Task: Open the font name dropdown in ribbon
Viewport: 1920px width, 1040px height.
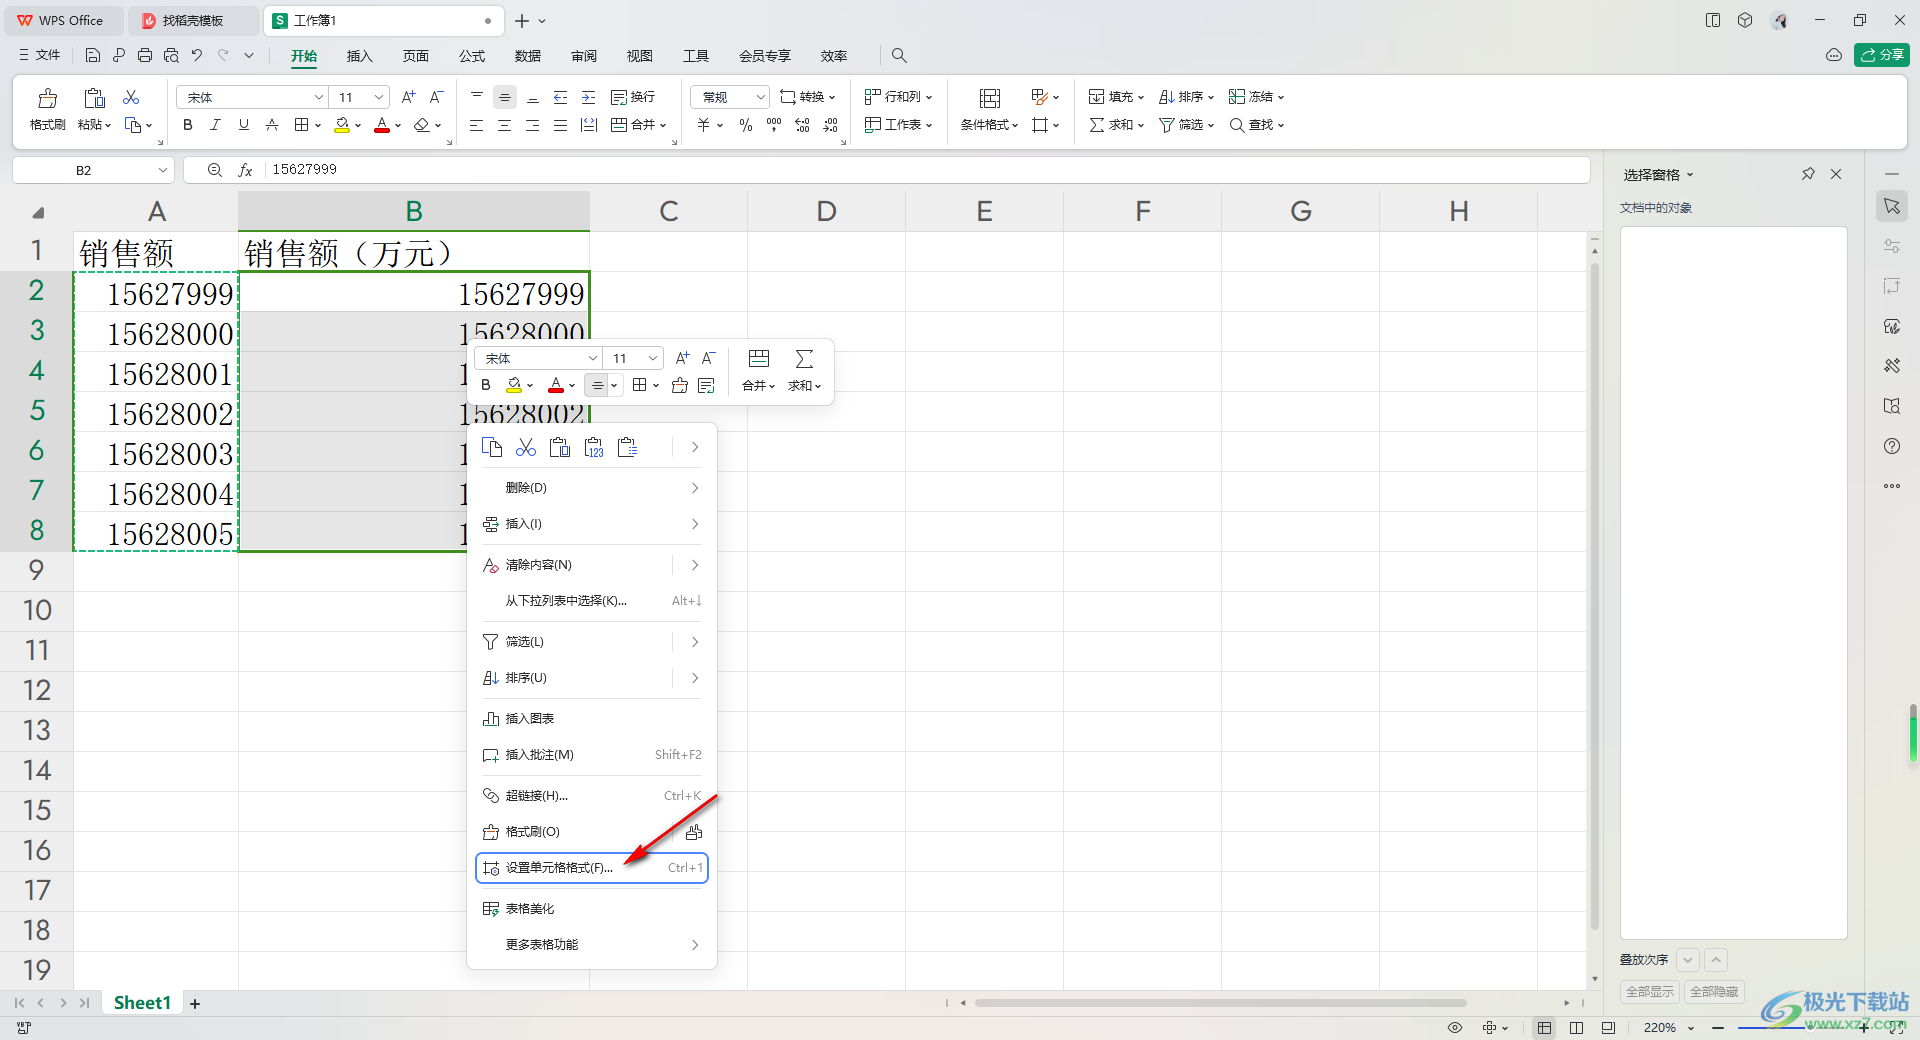Action: coord(319,97)
